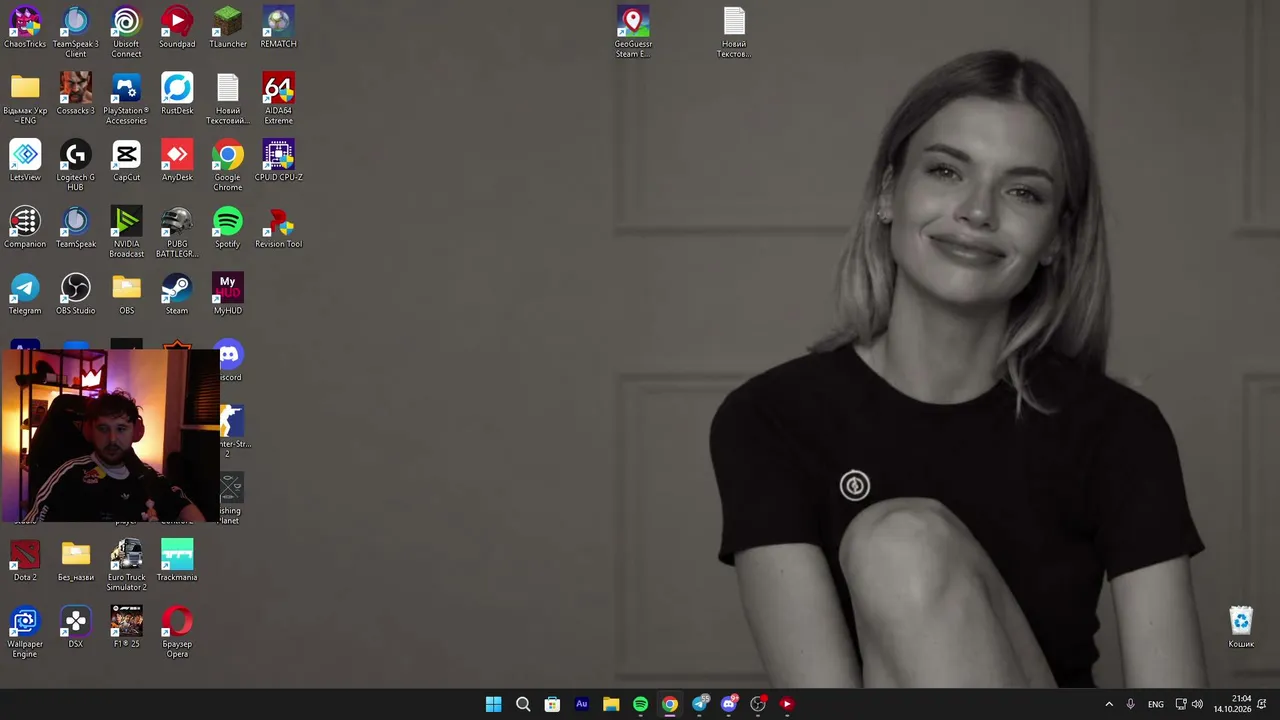Image resolution: width=1280 pixels, height=720 pixels.
Task: Select the Dota 2 desktop icon
Action: click(25, 561)
